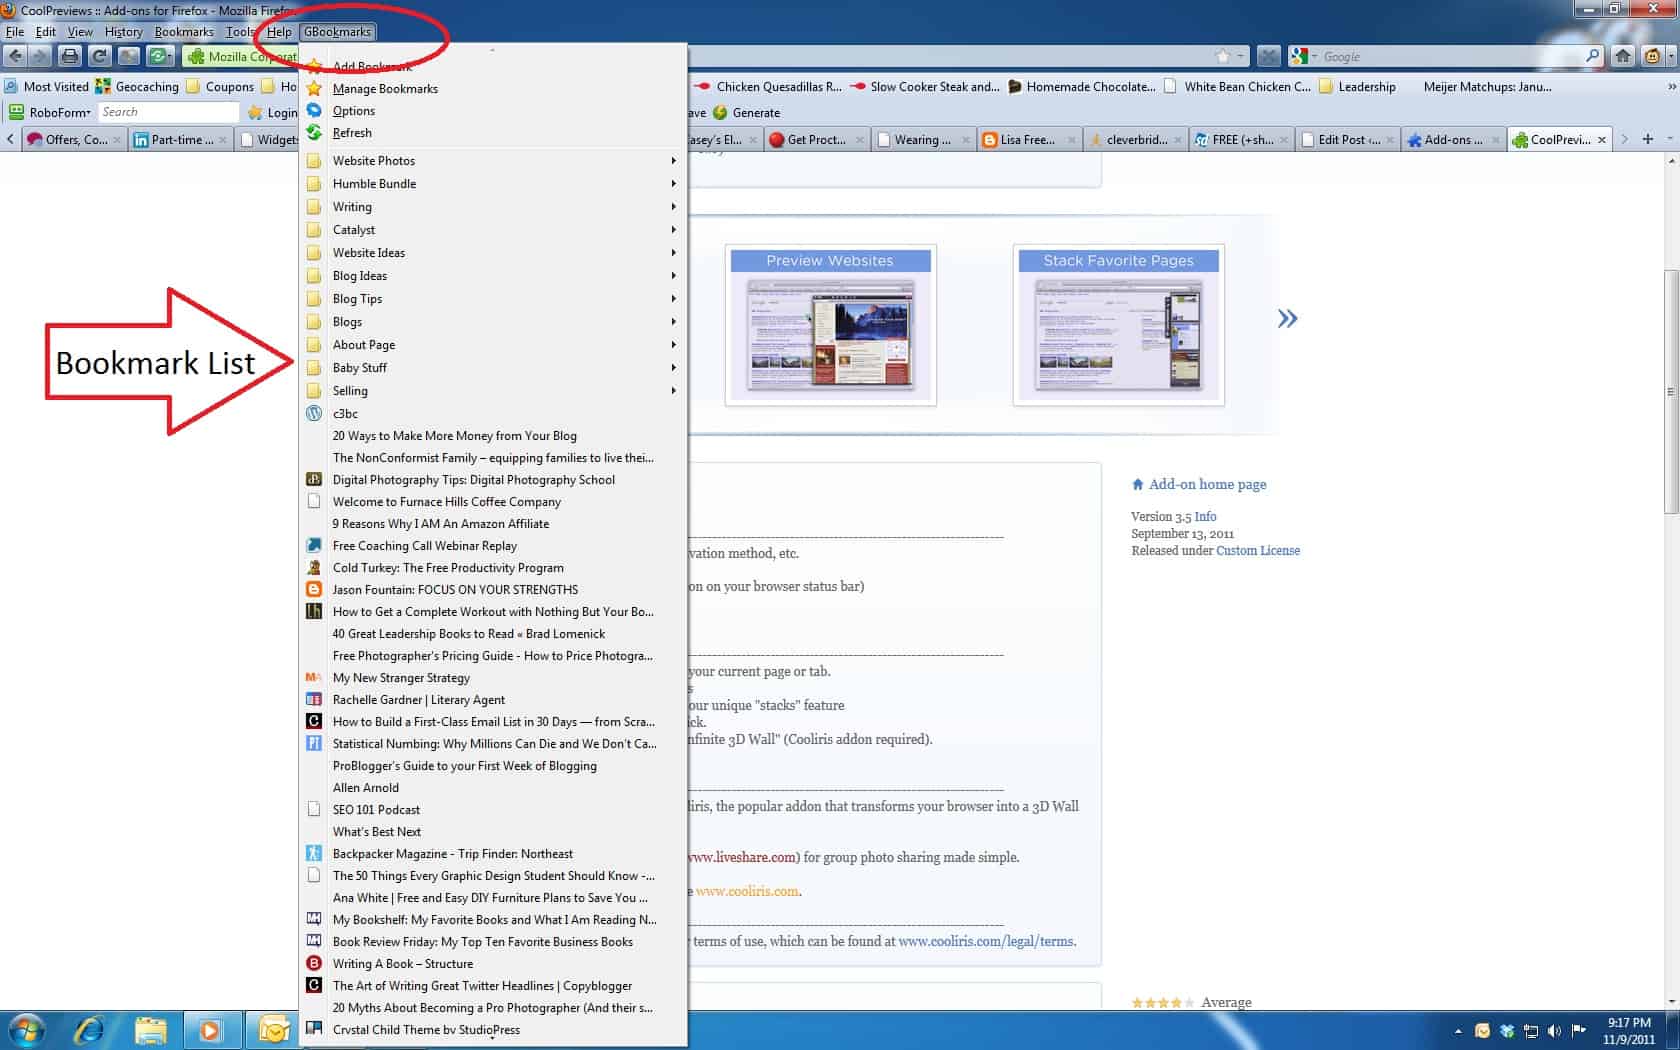
Task: Click the browser Back arrow button
Action: pos(15,56)
